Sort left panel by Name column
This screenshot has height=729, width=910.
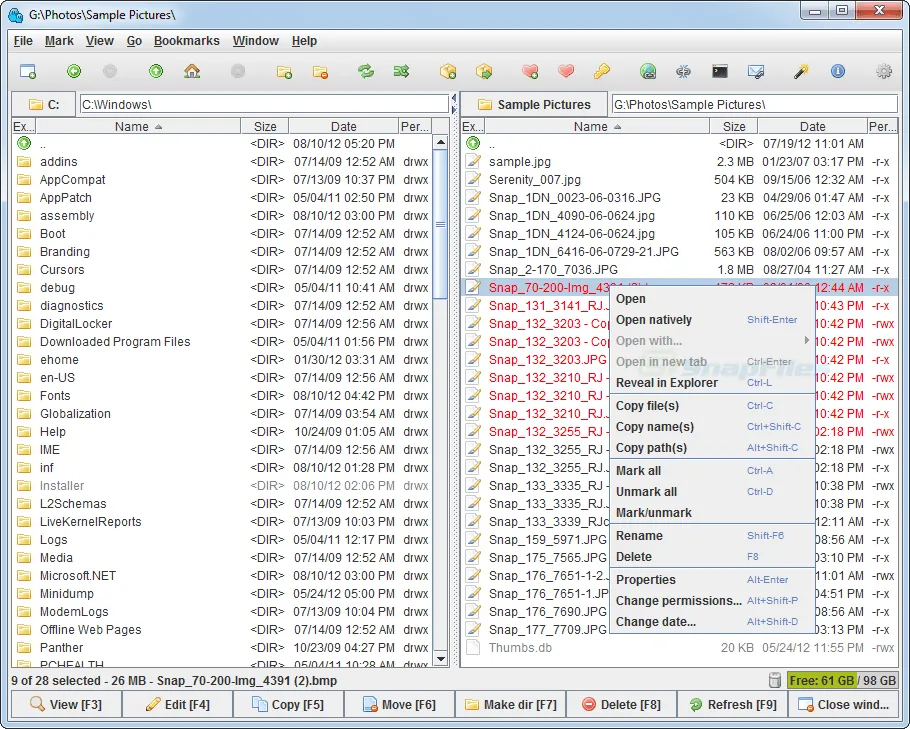[x=138, y=126]
